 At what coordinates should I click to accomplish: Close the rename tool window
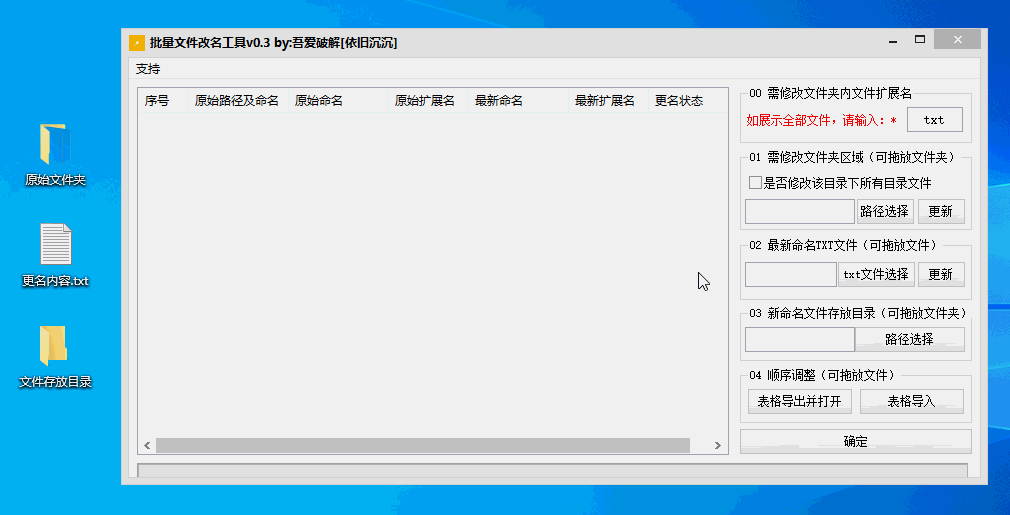tap(958, 40)
